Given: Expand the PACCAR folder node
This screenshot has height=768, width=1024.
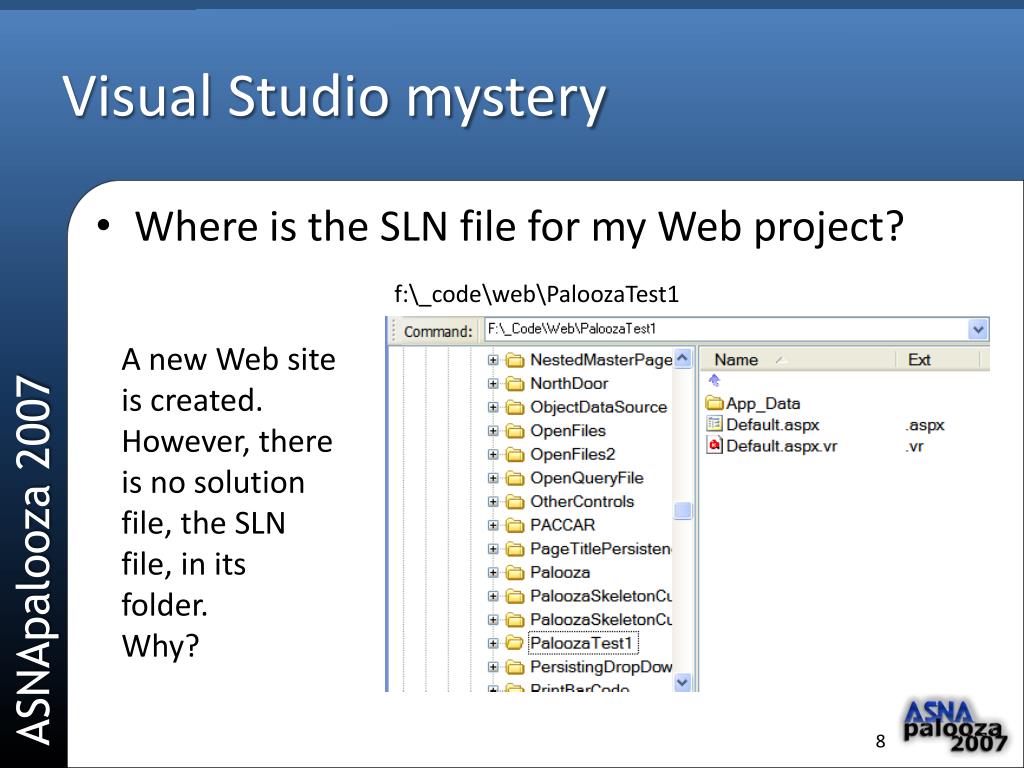Looking at the screenshot, I should [493, 525].
